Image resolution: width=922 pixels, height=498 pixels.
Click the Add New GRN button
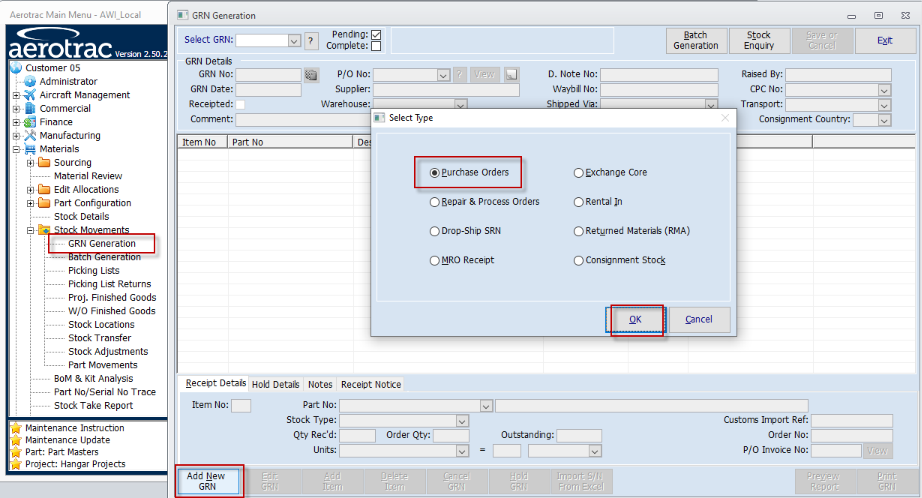pos(207,482)
